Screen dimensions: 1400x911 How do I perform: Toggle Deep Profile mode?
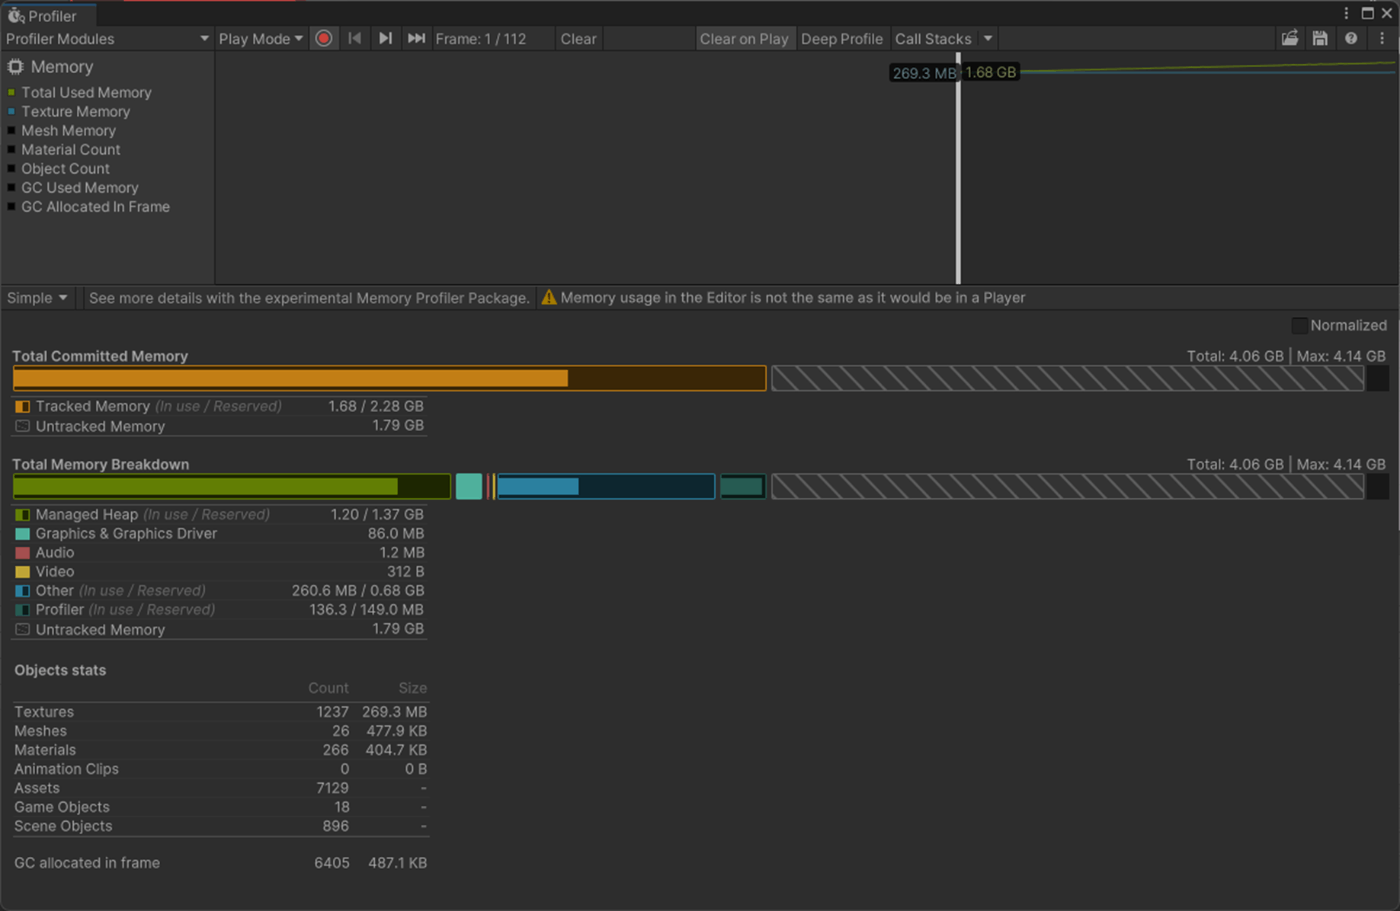tap(842, 38)
